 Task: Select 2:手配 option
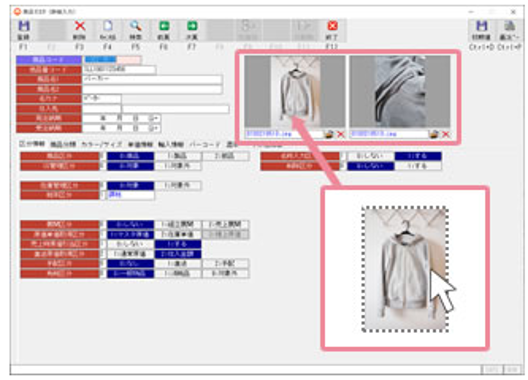pyautogui.click(x=226, y=263)
